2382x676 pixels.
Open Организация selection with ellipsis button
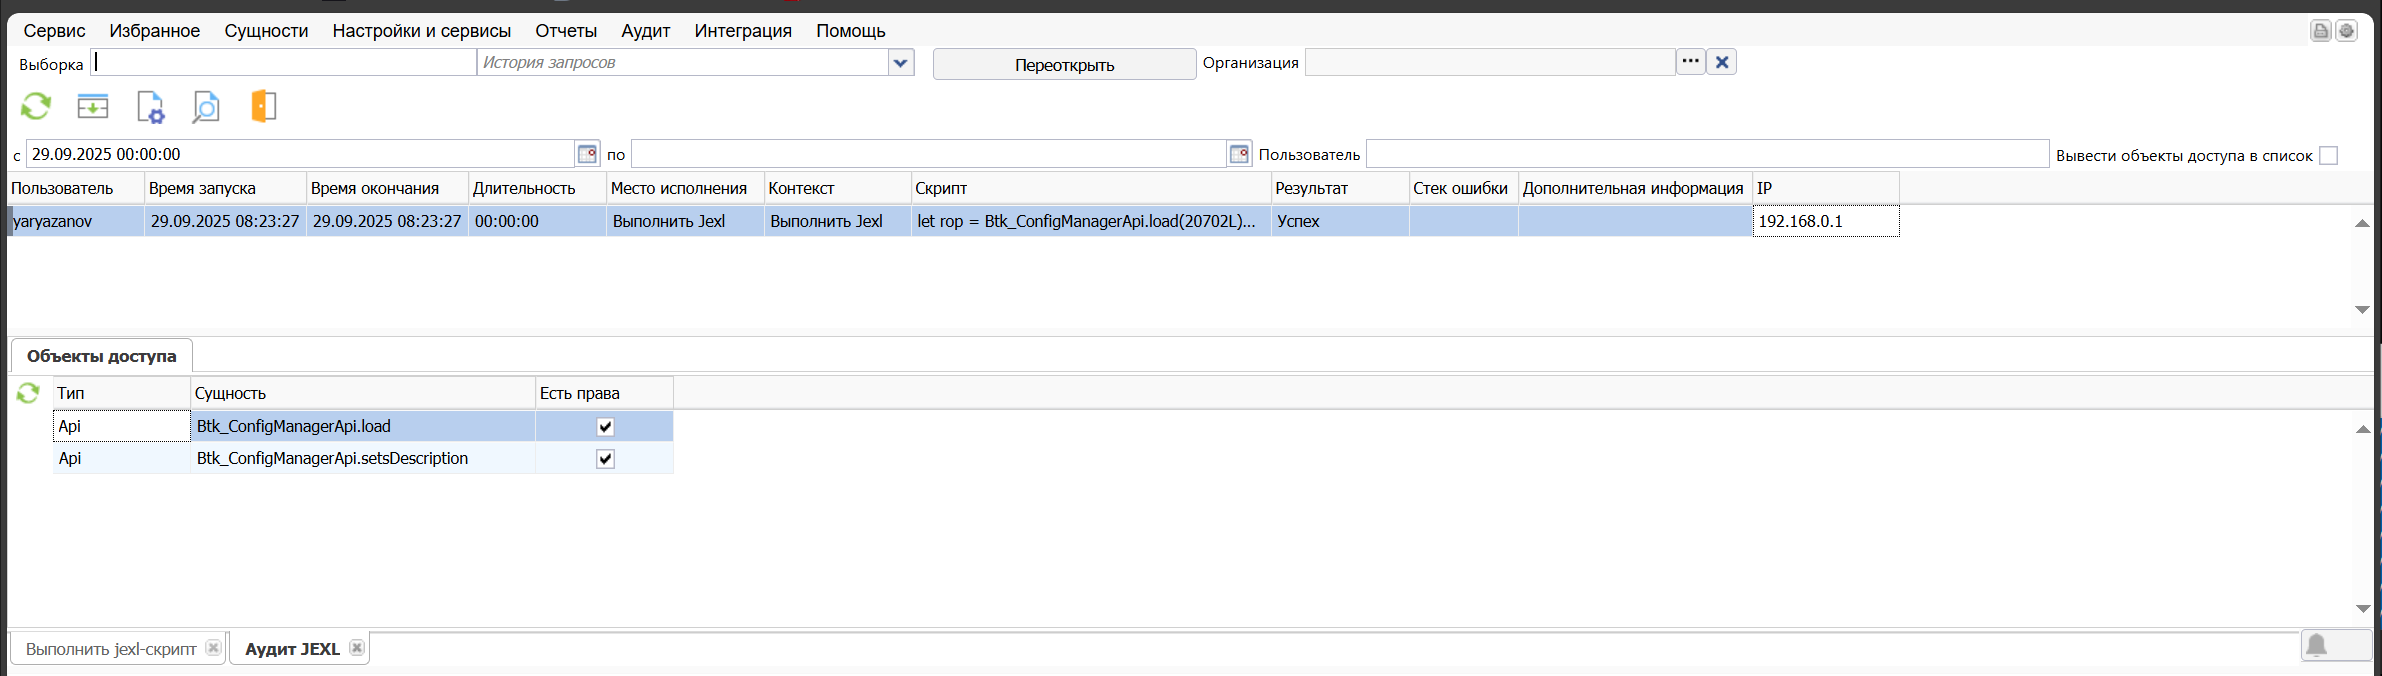pyautogui.click(x=1690, y=62)
